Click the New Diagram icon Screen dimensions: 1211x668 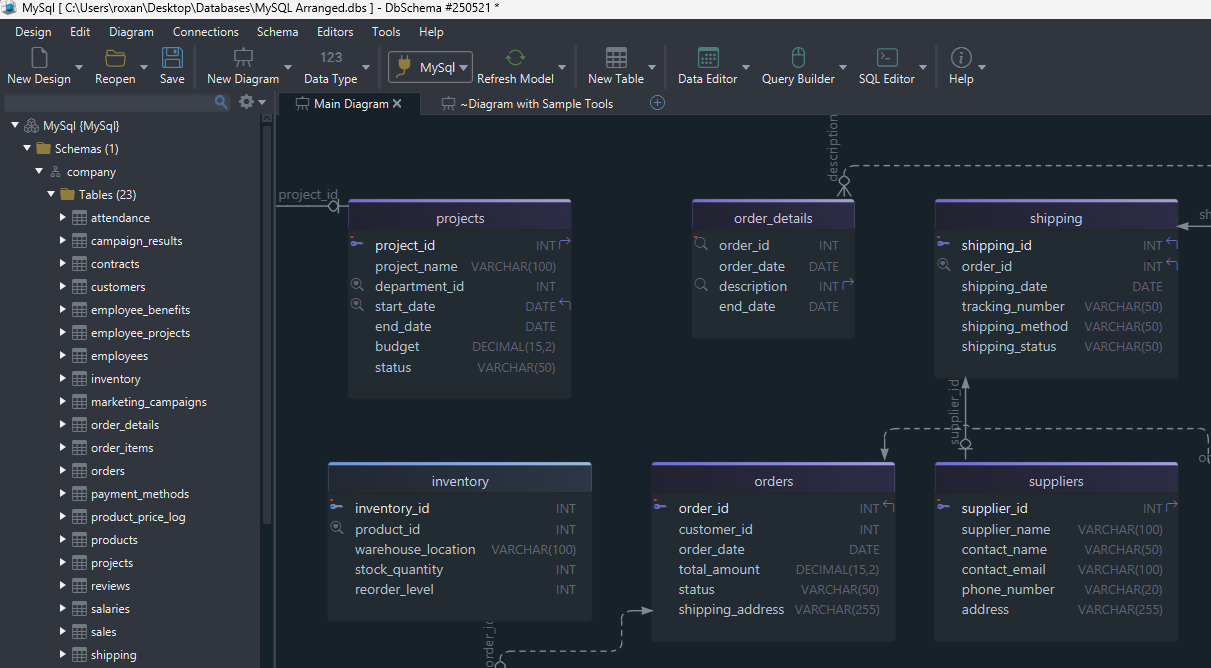pyautogui.click(x=243, y=58)
